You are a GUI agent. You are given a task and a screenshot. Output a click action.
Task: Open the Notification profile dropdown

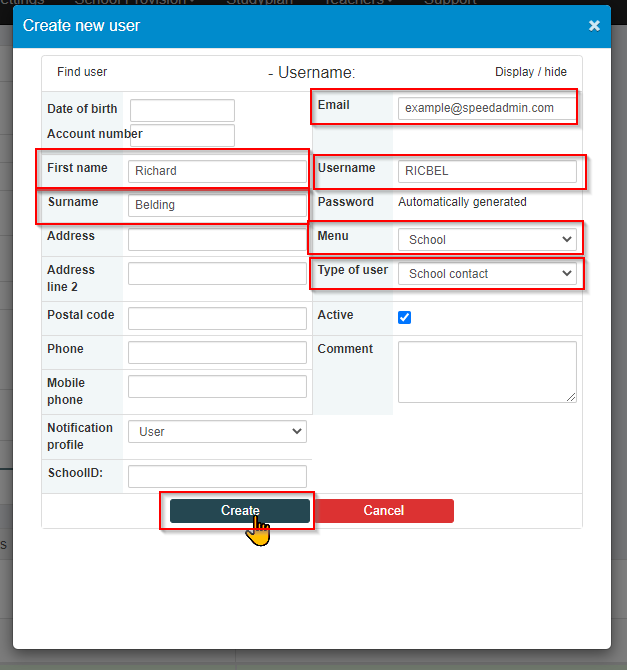[x=217, y=432]
